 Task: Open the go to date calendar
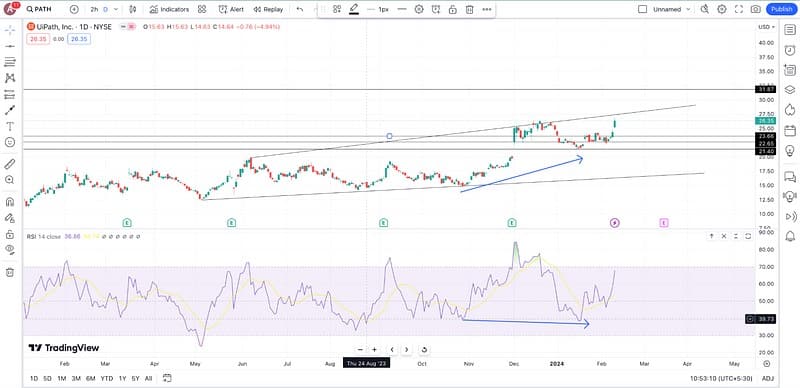[x=167, y=378]
